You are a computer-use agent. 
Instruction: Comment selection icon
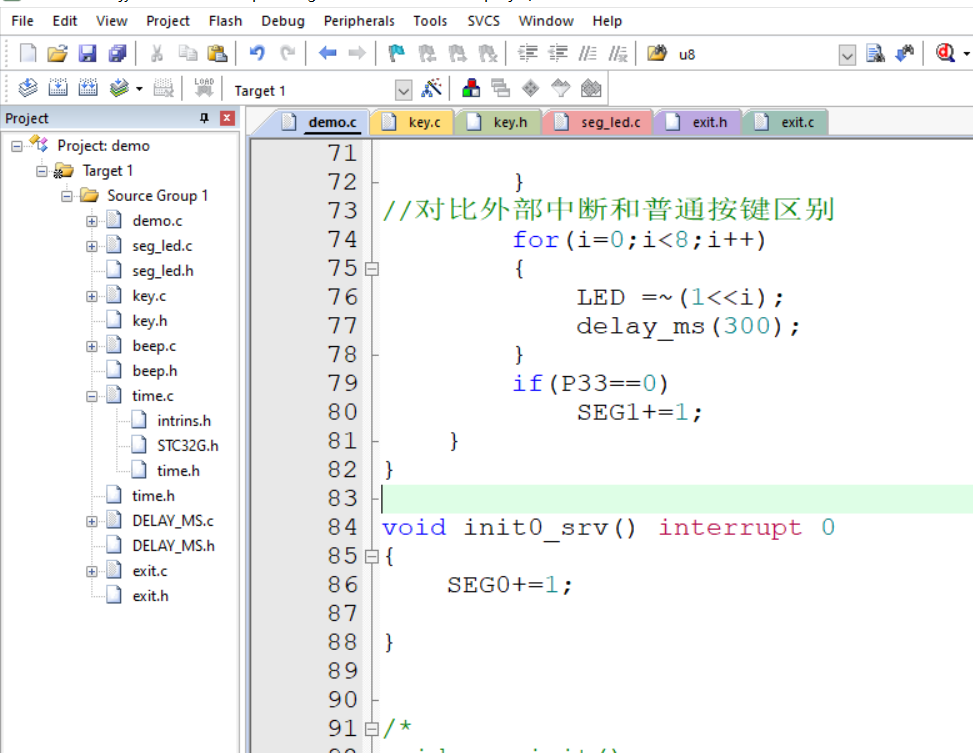588,53
